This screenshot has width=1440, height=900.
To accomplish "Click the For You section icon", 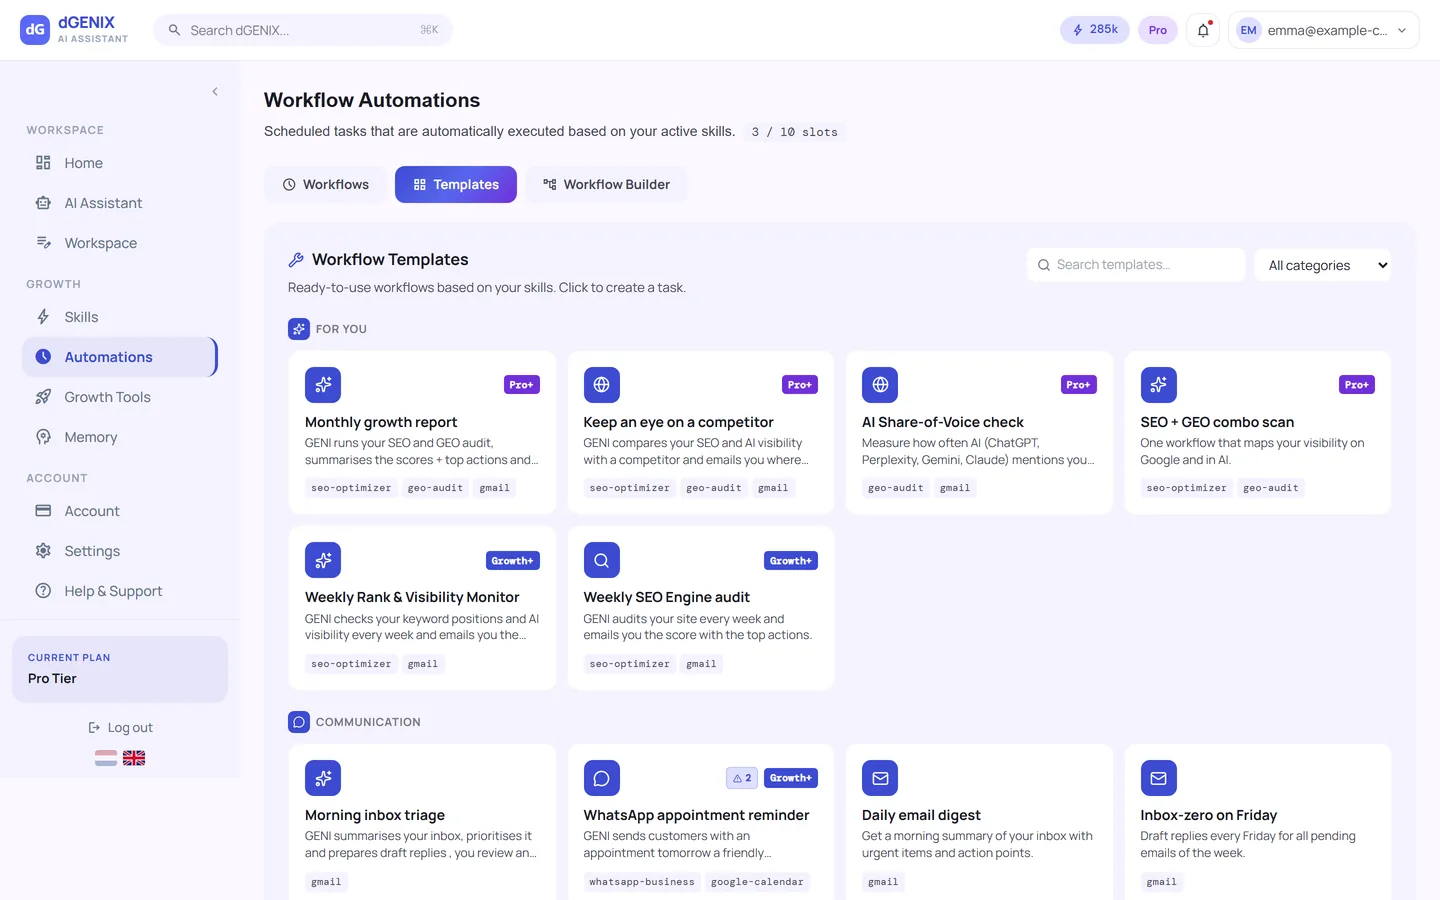I will point(299,329).
